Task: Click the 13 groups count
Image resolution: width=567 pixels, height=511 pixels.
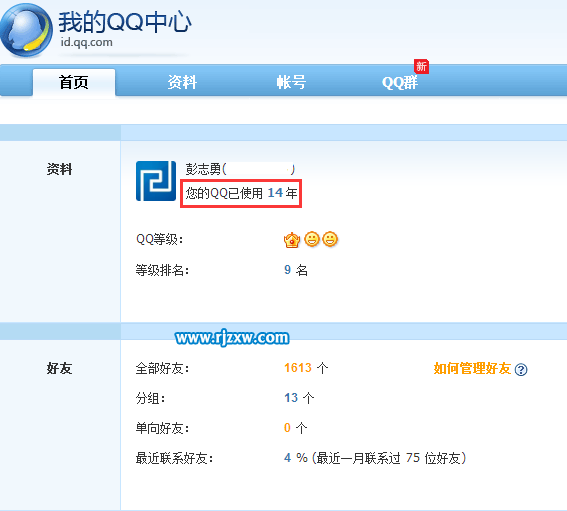Action: [291, 398]
